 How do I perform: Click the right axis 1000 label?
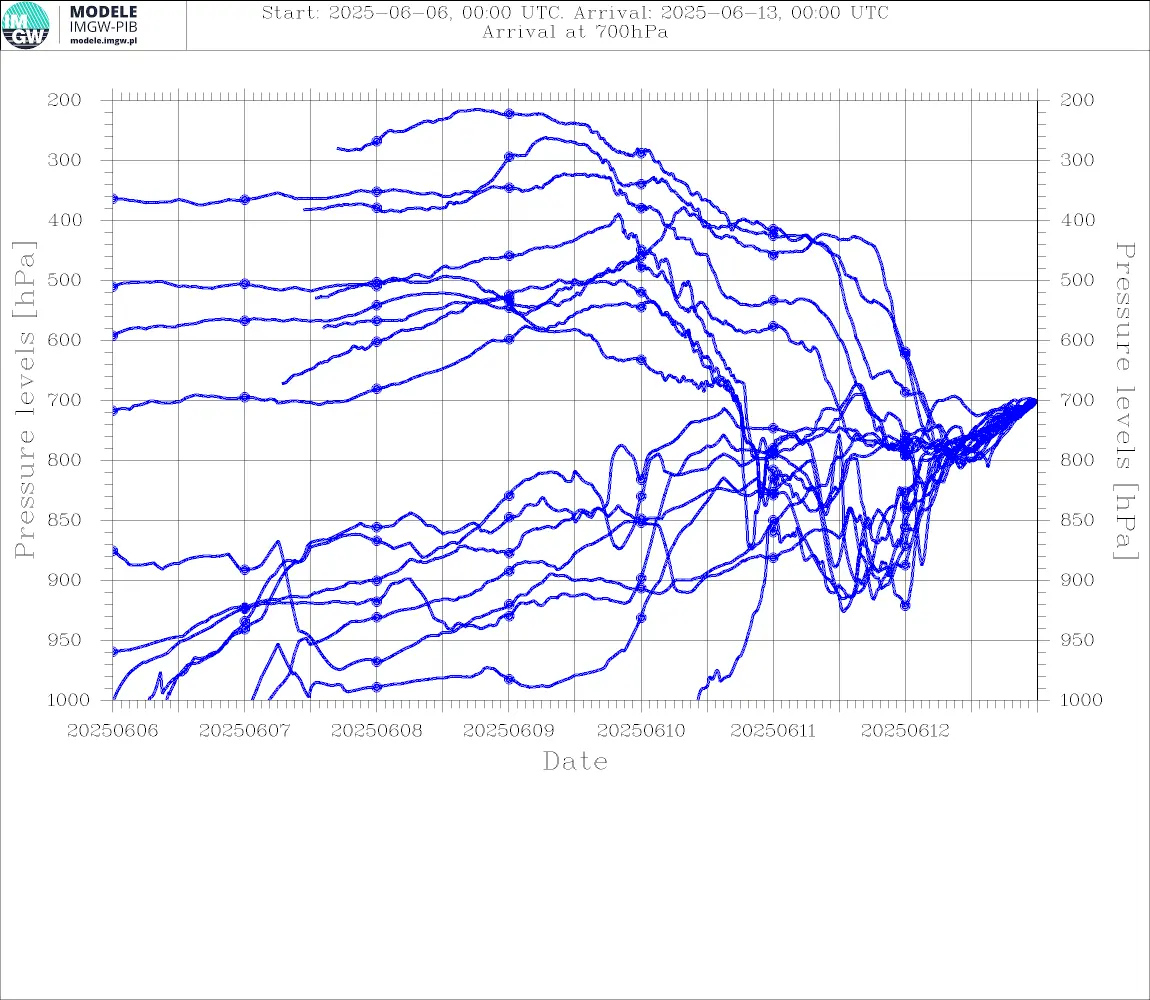pyautogui.click(x=1081, y=700)
